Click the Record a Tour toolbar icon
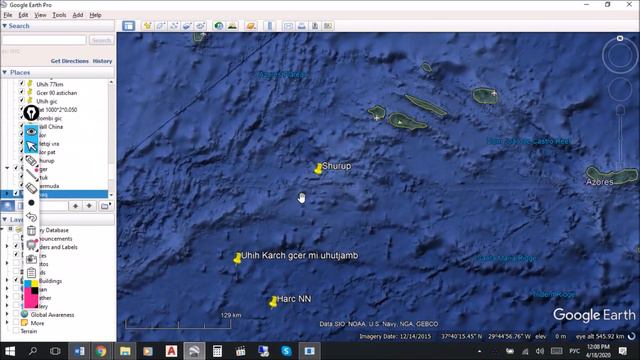Viewport: 640px width, 360px height. (200, 26)
